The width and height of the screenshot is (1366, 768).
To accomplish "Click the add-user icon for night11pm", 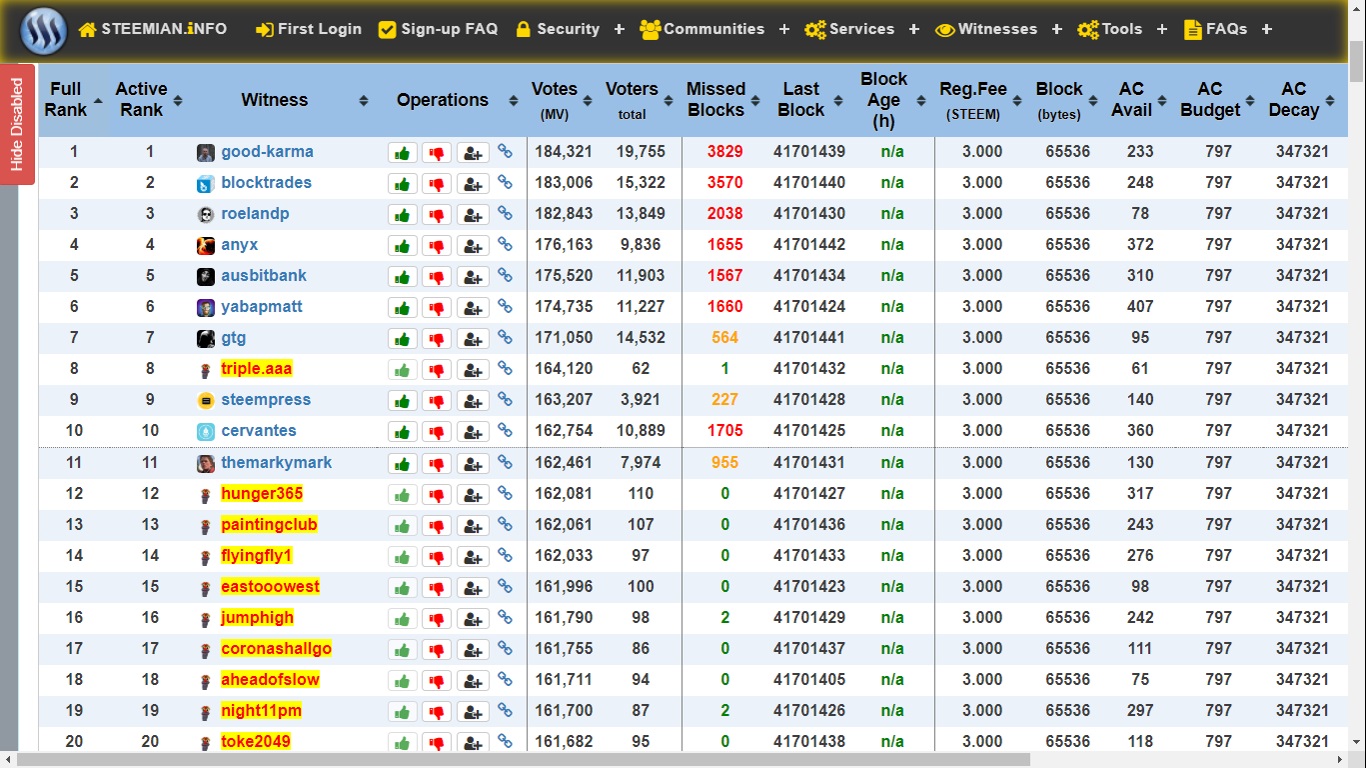I will pos(472,712).
